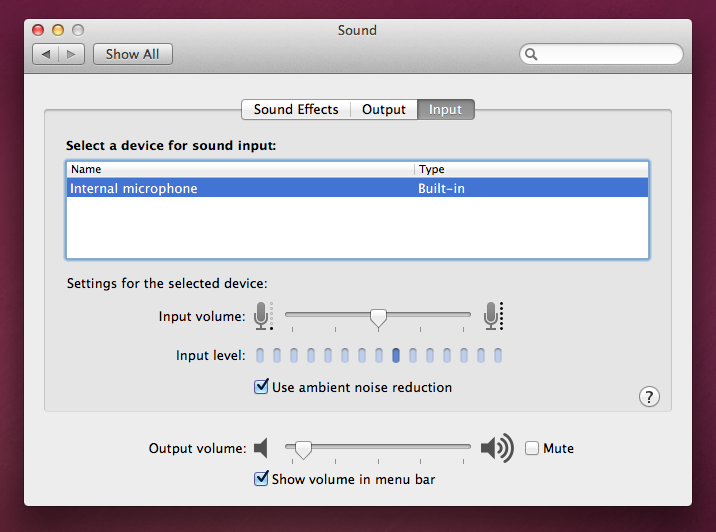Click the magnifying glass search icon
The width and height of the screenshot is (716, 532).
pos(531,54)
